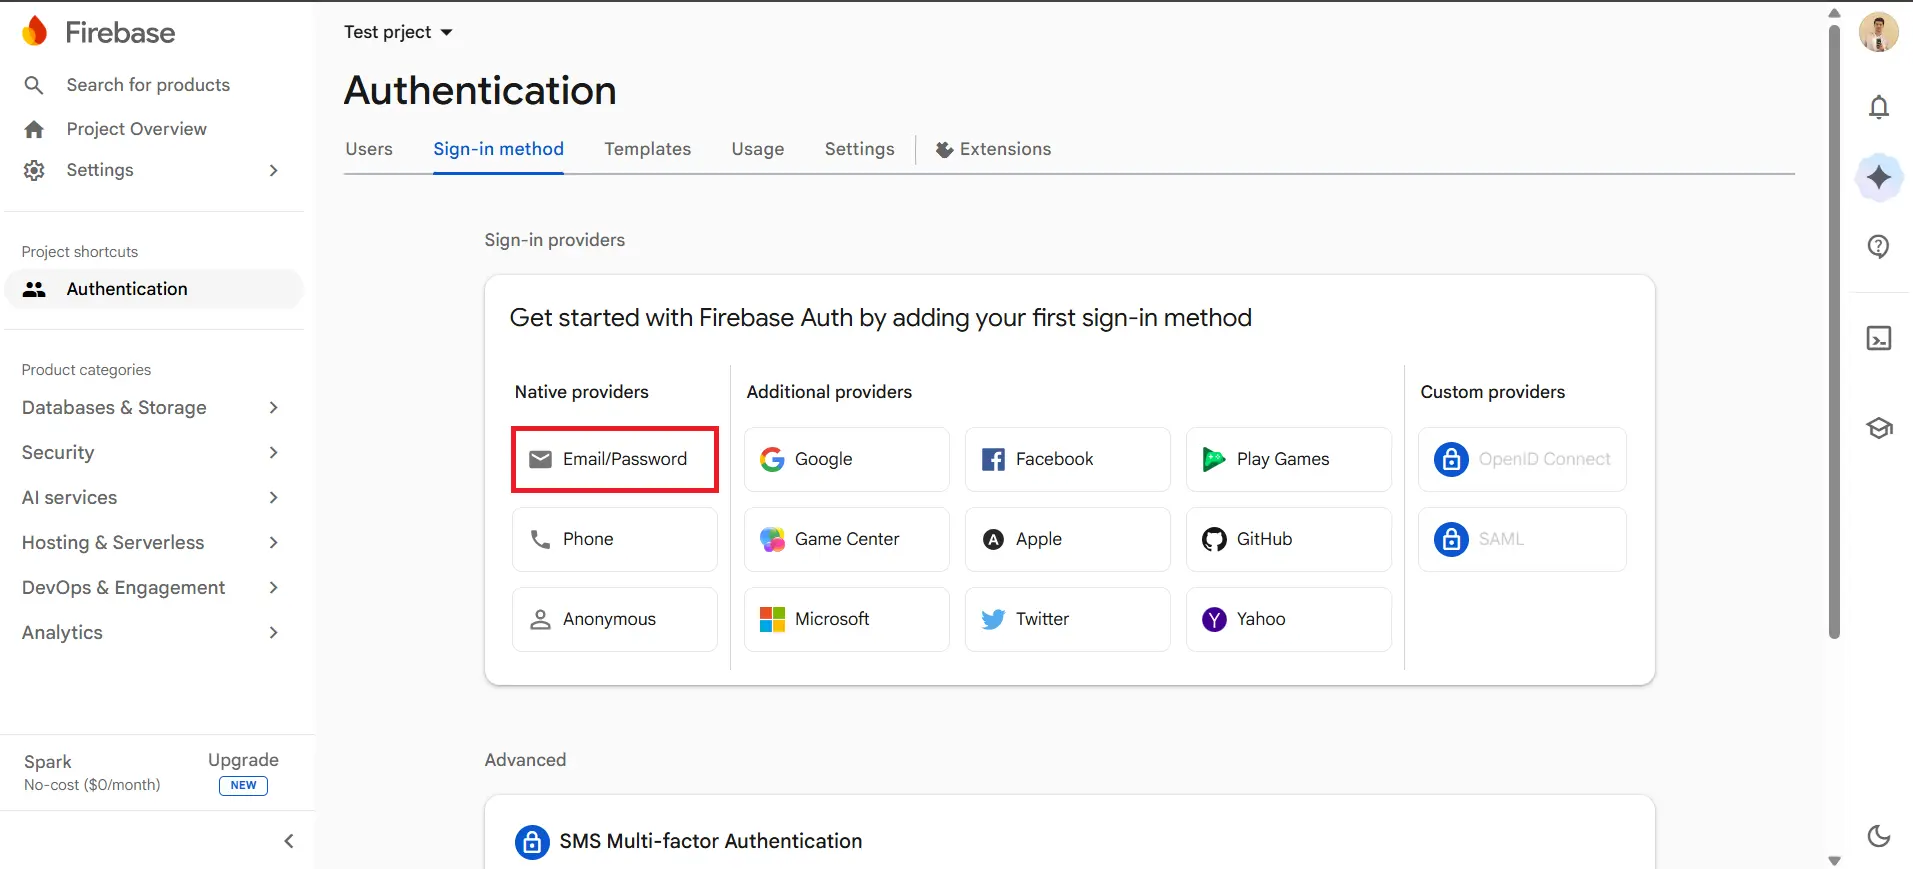Click the Yahoo Y icon

point(1214,619)
